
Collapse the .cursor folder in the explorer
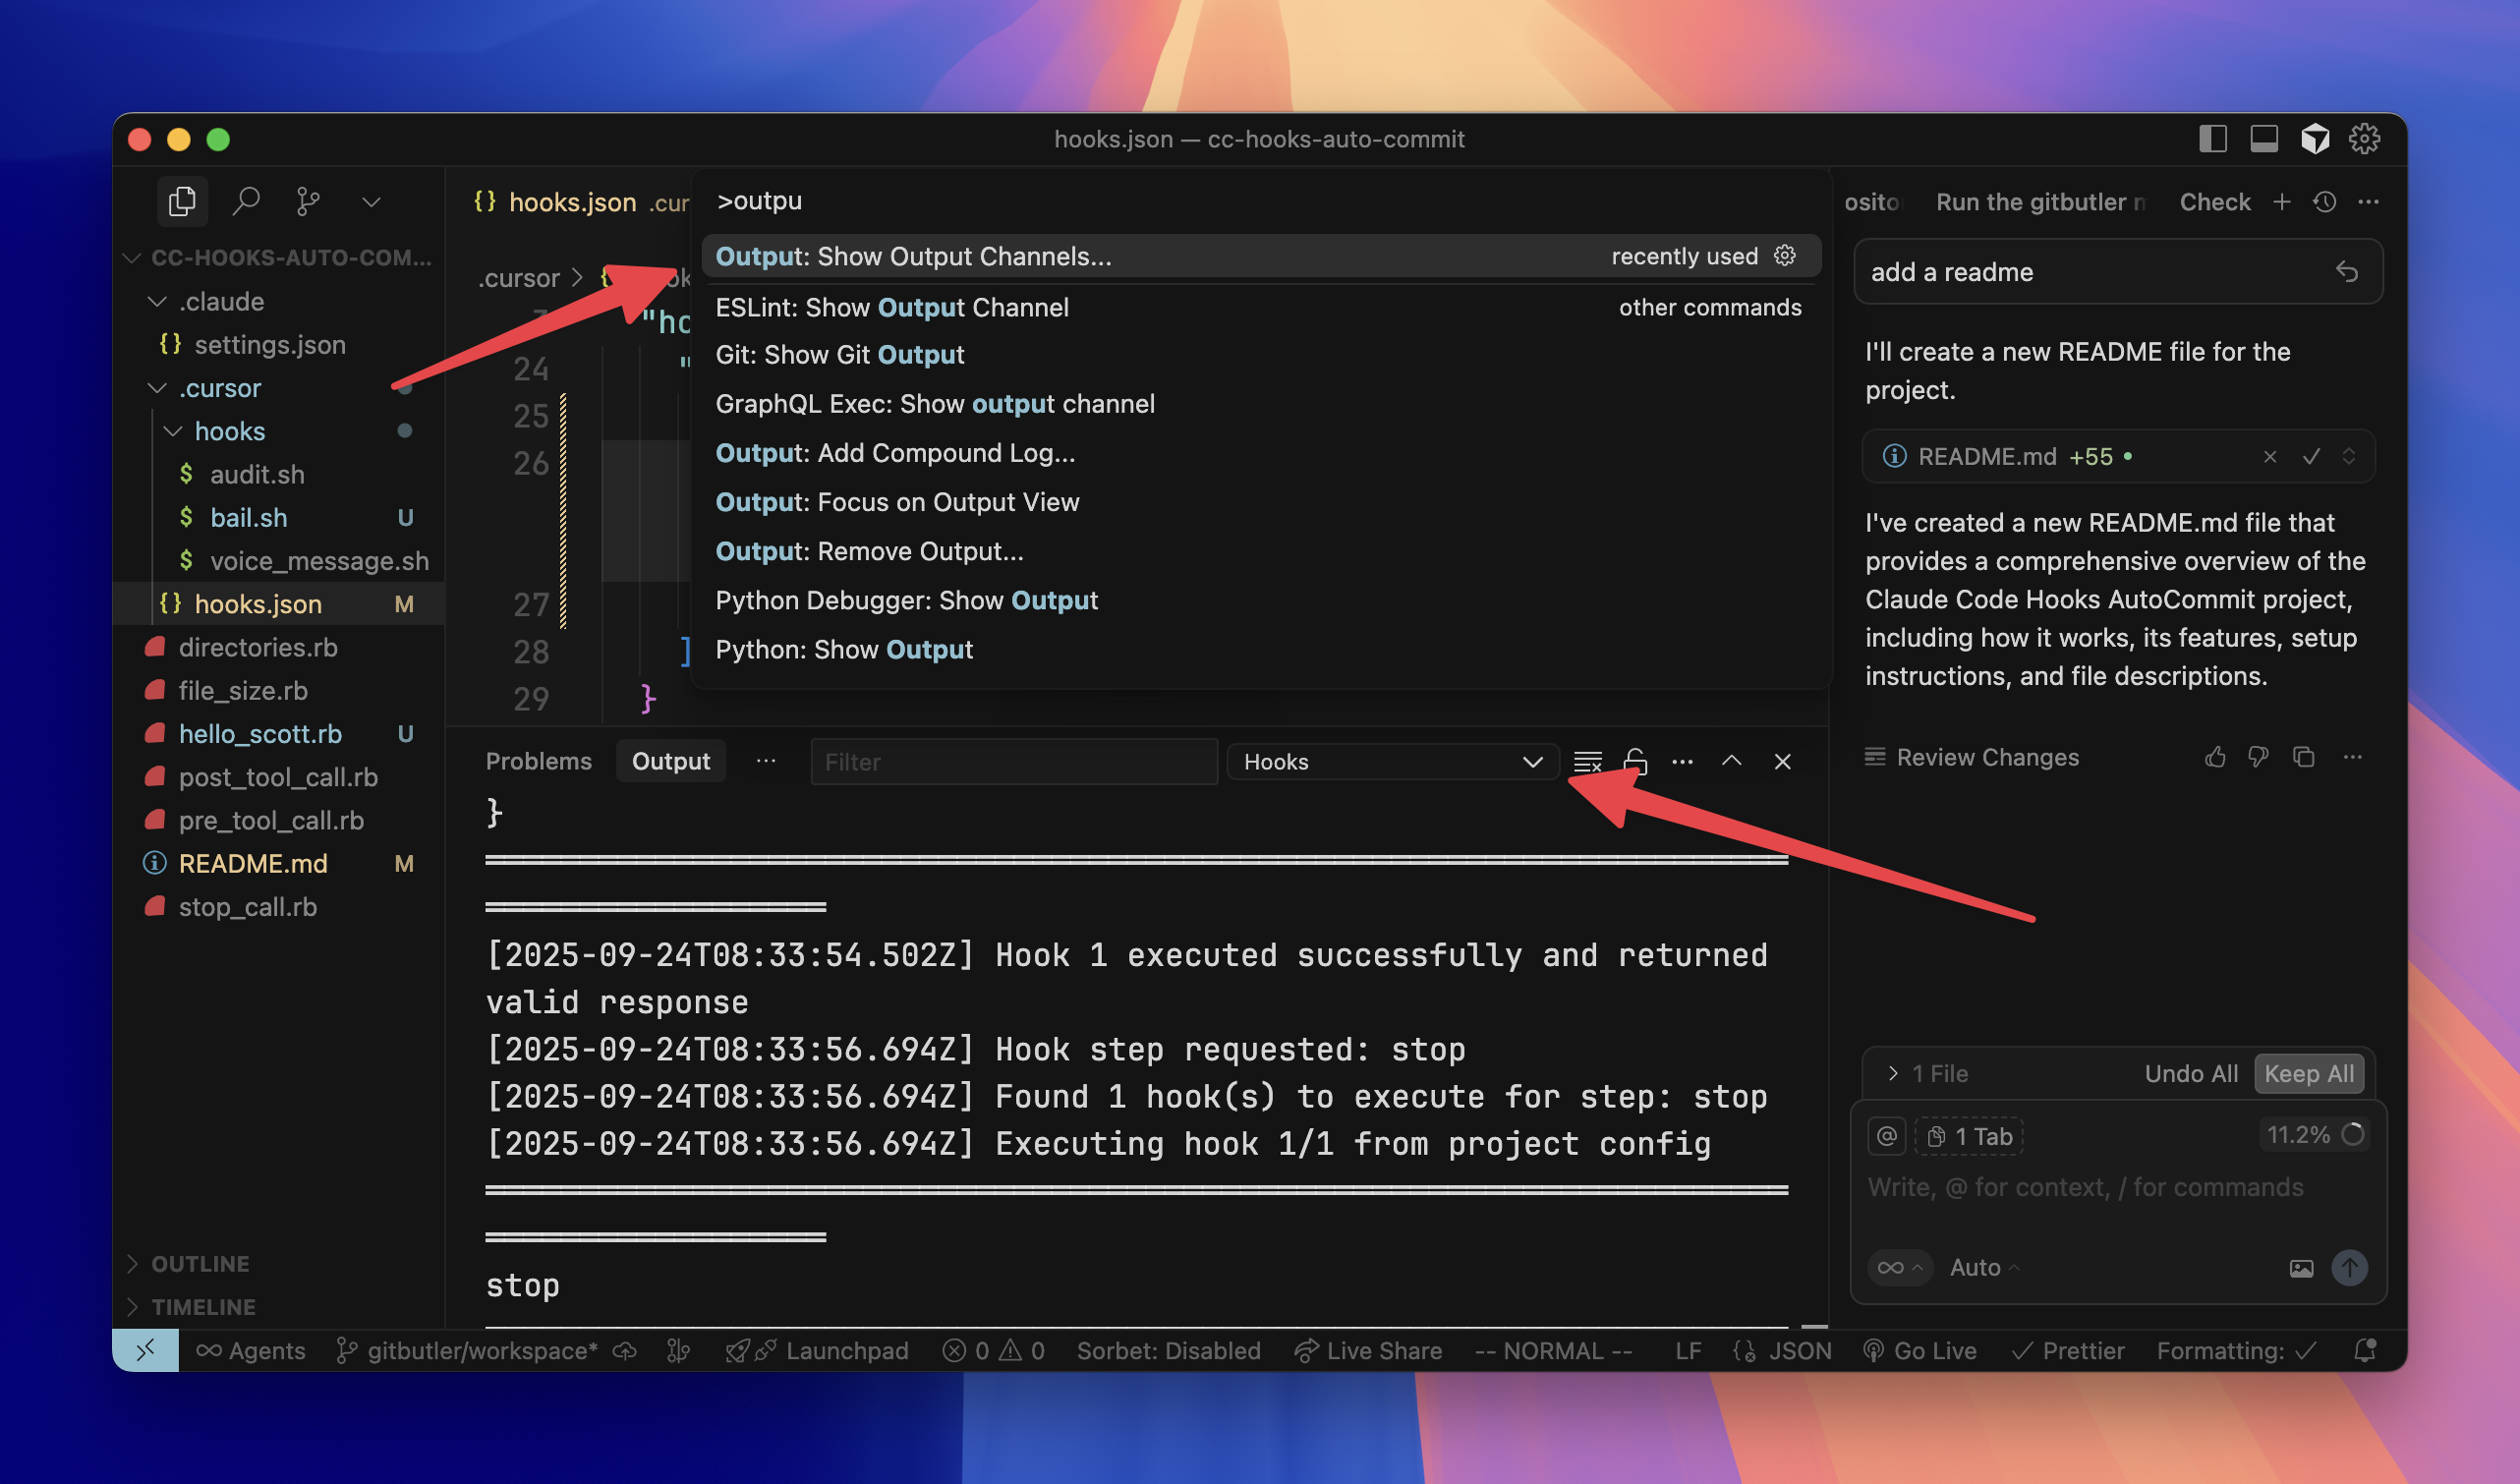click(156, 388)
